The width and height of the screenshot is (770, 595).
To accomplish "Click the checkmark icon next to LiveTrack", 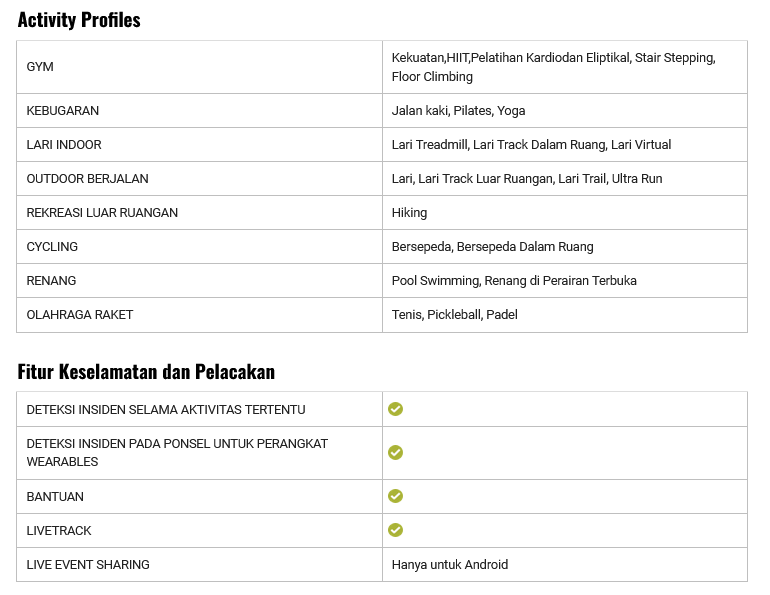I will (396, 530).
